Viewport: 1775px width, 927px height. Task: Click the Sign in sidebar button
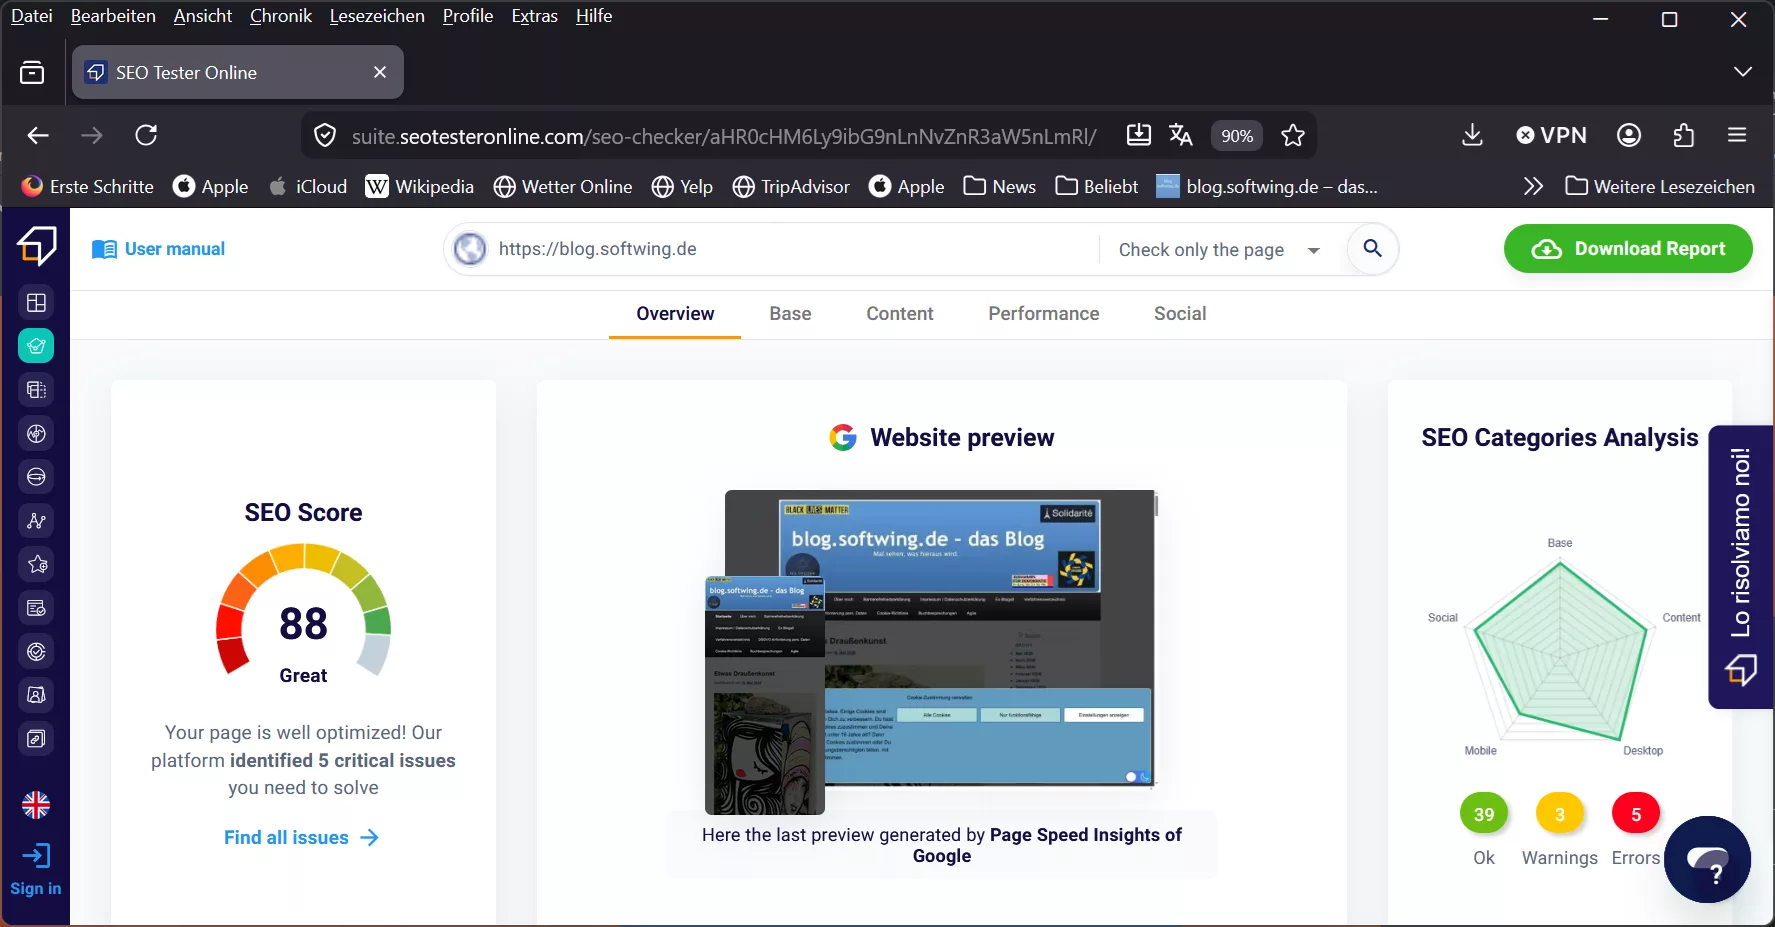click(x=36, y=868)
